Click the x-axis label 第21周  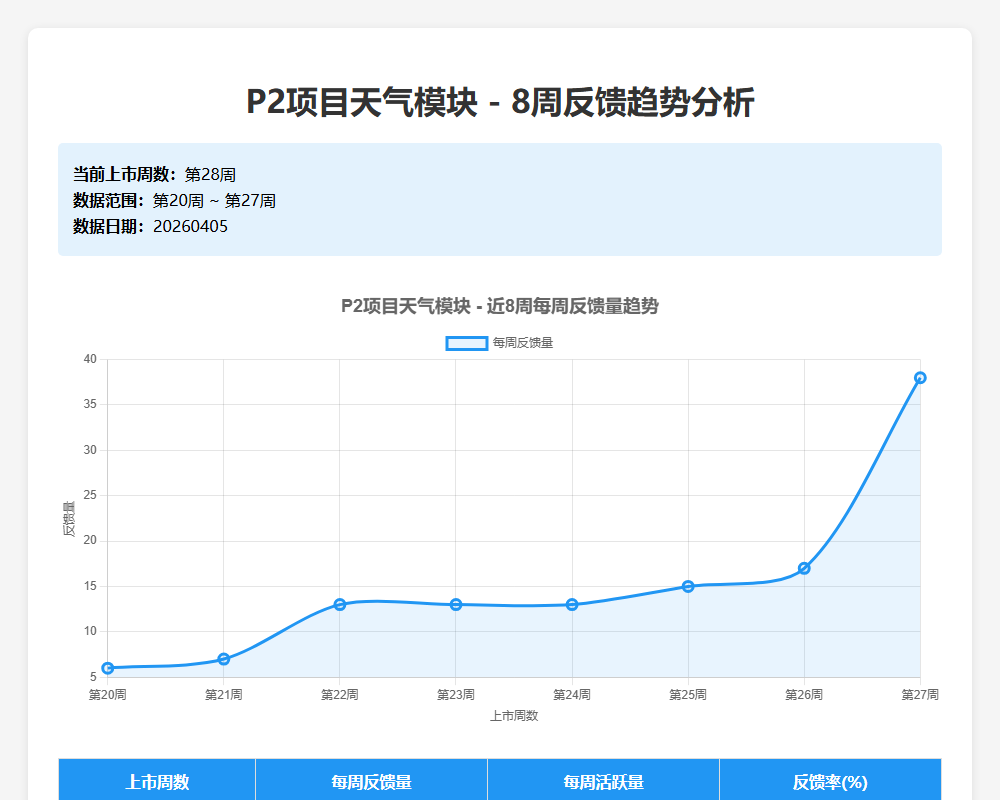click(224, 695)
